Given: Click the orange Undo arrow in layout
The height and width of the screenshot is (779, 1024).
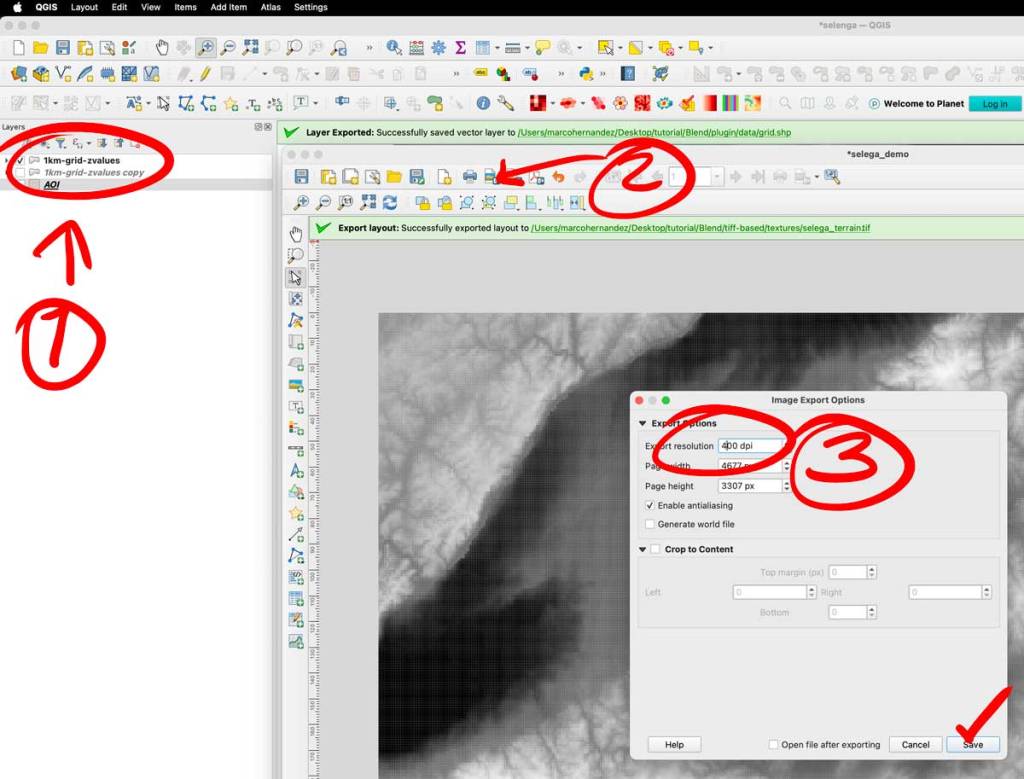Looking at the screenshot, I should coord(558,177).
